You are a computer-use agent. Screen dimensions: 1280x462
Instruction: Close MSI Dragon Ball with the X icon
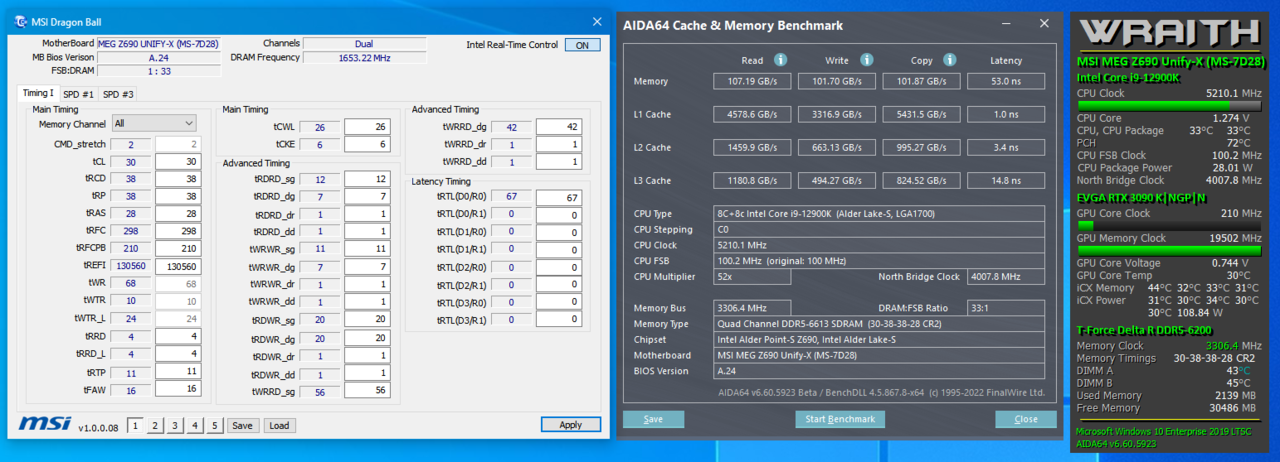pos(597,21)
